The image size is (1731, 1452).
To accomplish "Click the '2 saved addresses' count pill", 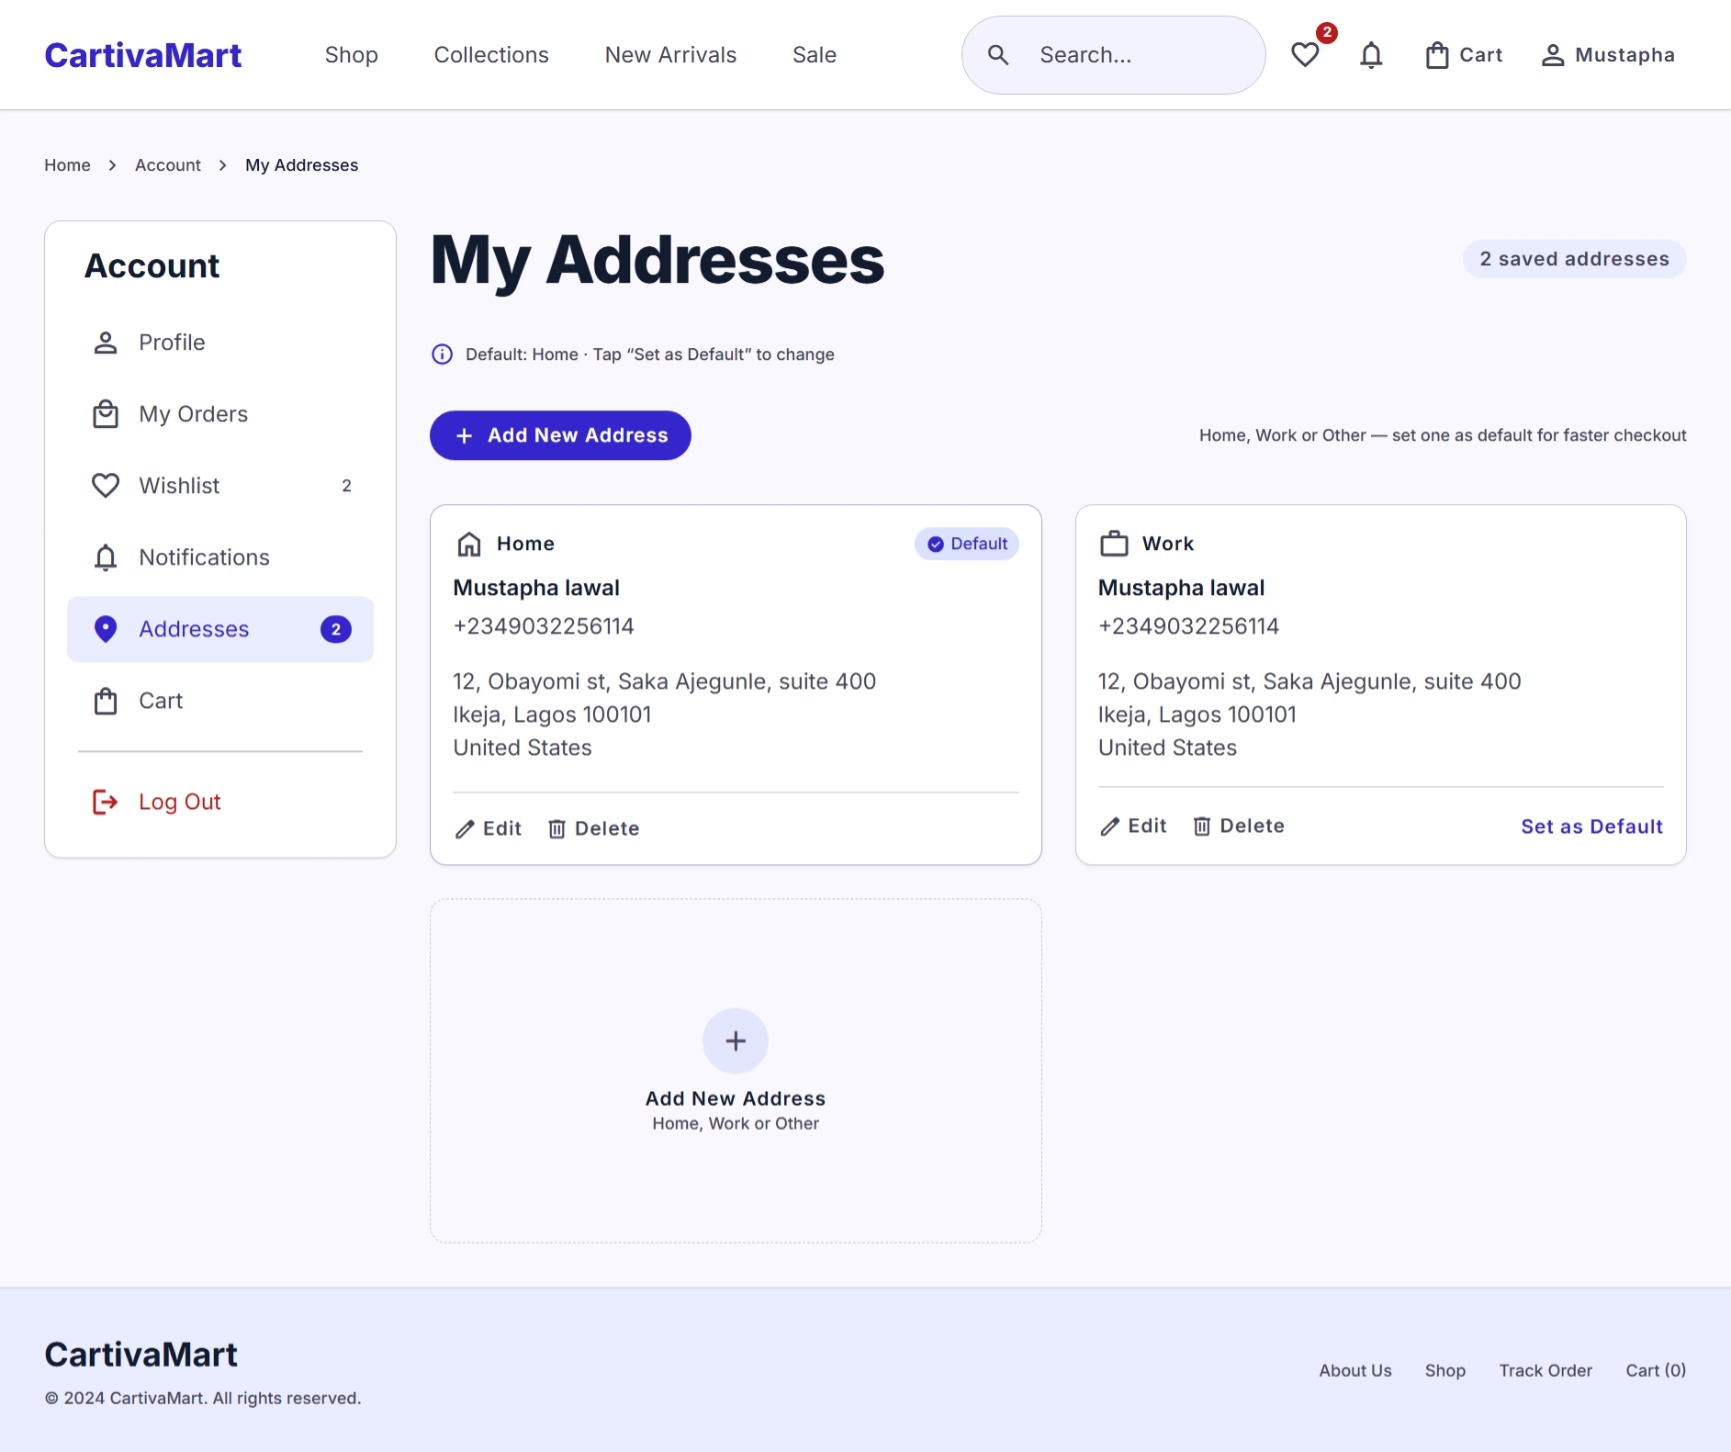I will click(1575, 259).
